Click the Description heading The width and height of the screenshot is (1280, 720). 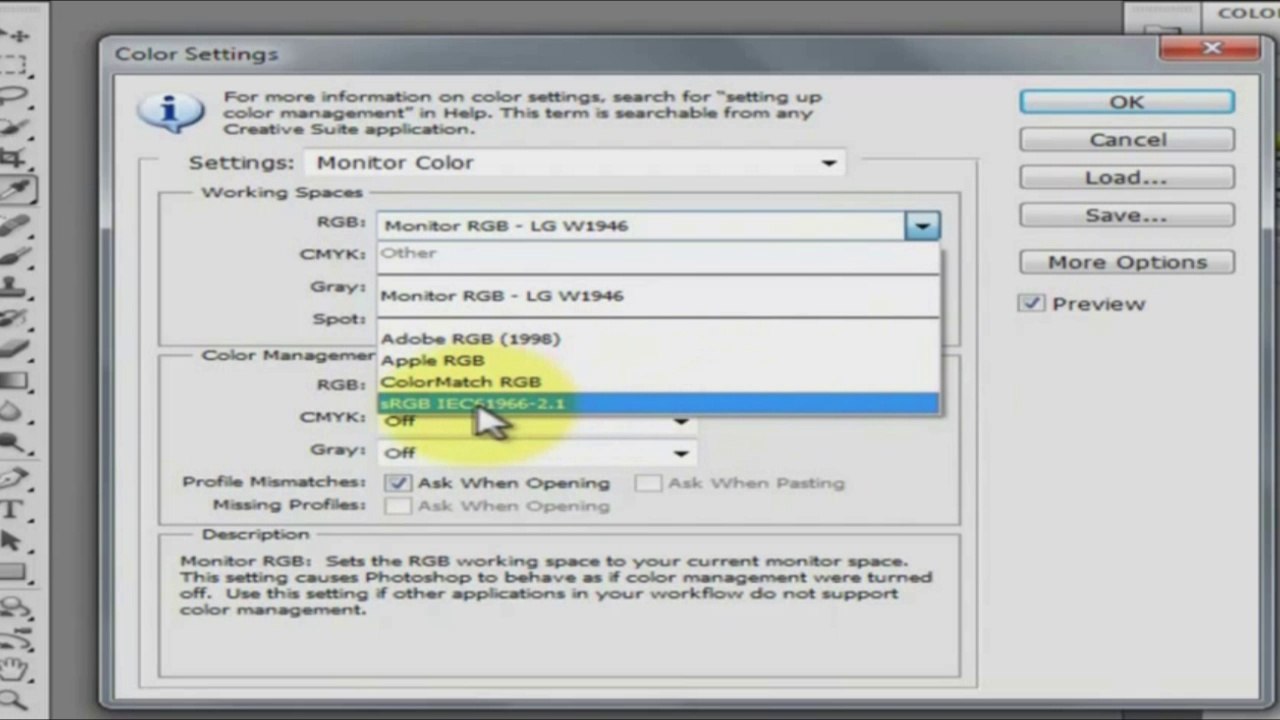tap(255, 534)
